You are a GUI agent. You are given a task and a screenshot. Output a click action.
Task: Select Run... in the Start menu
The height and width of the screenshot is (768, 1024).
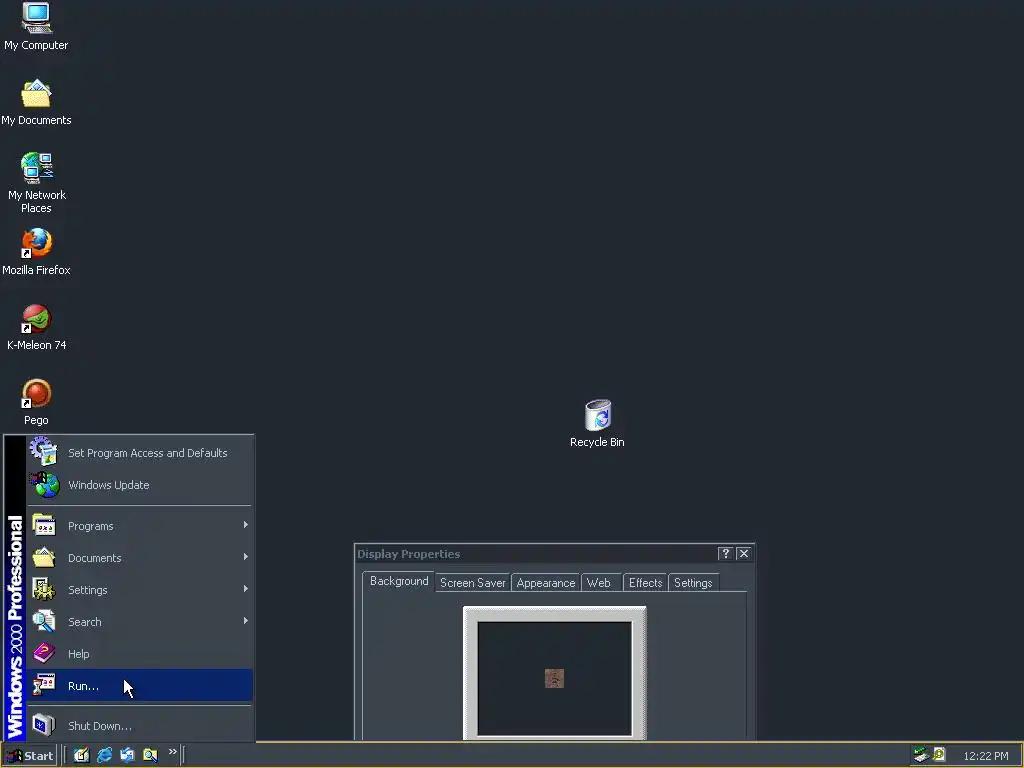(x=139, y=685)
